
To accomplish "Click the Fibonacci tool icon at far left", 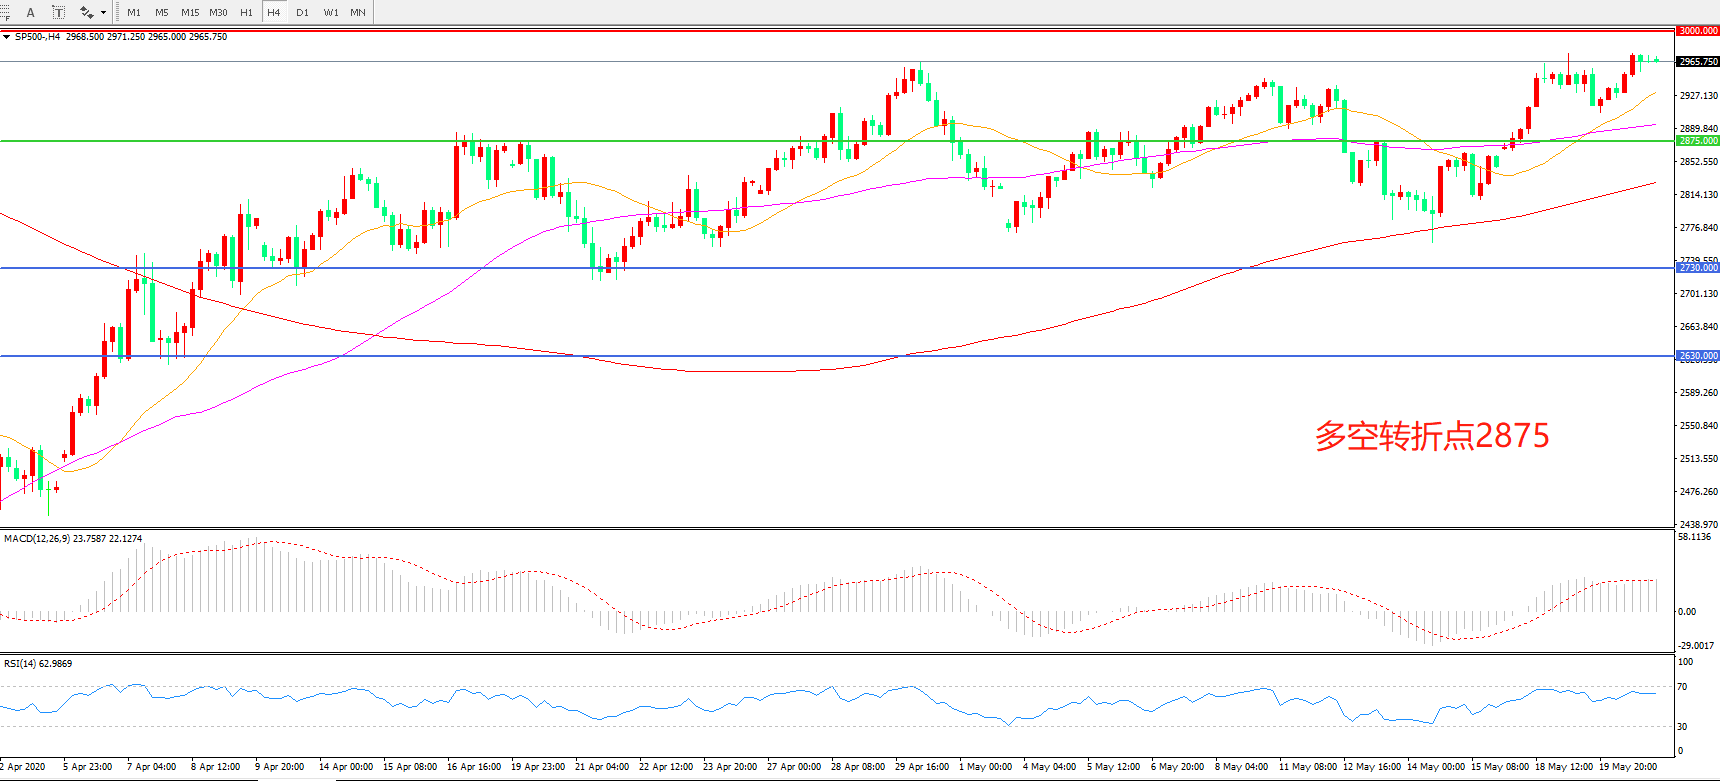I will coord(5,12).
